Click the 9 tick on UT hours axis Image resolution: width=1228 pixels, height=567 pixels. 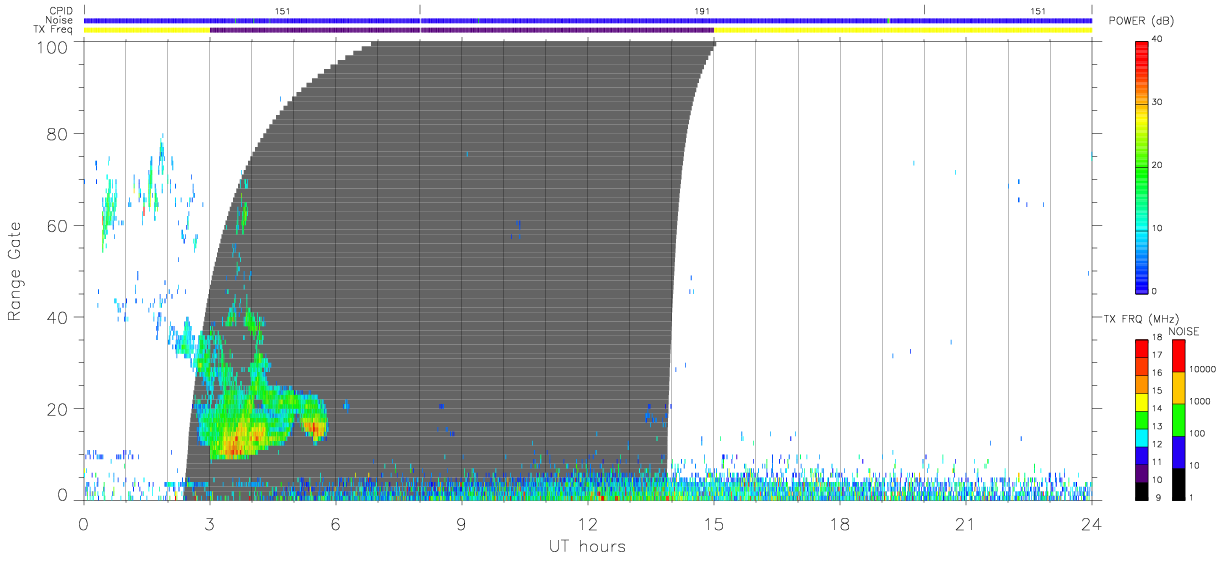click(461, 524)
